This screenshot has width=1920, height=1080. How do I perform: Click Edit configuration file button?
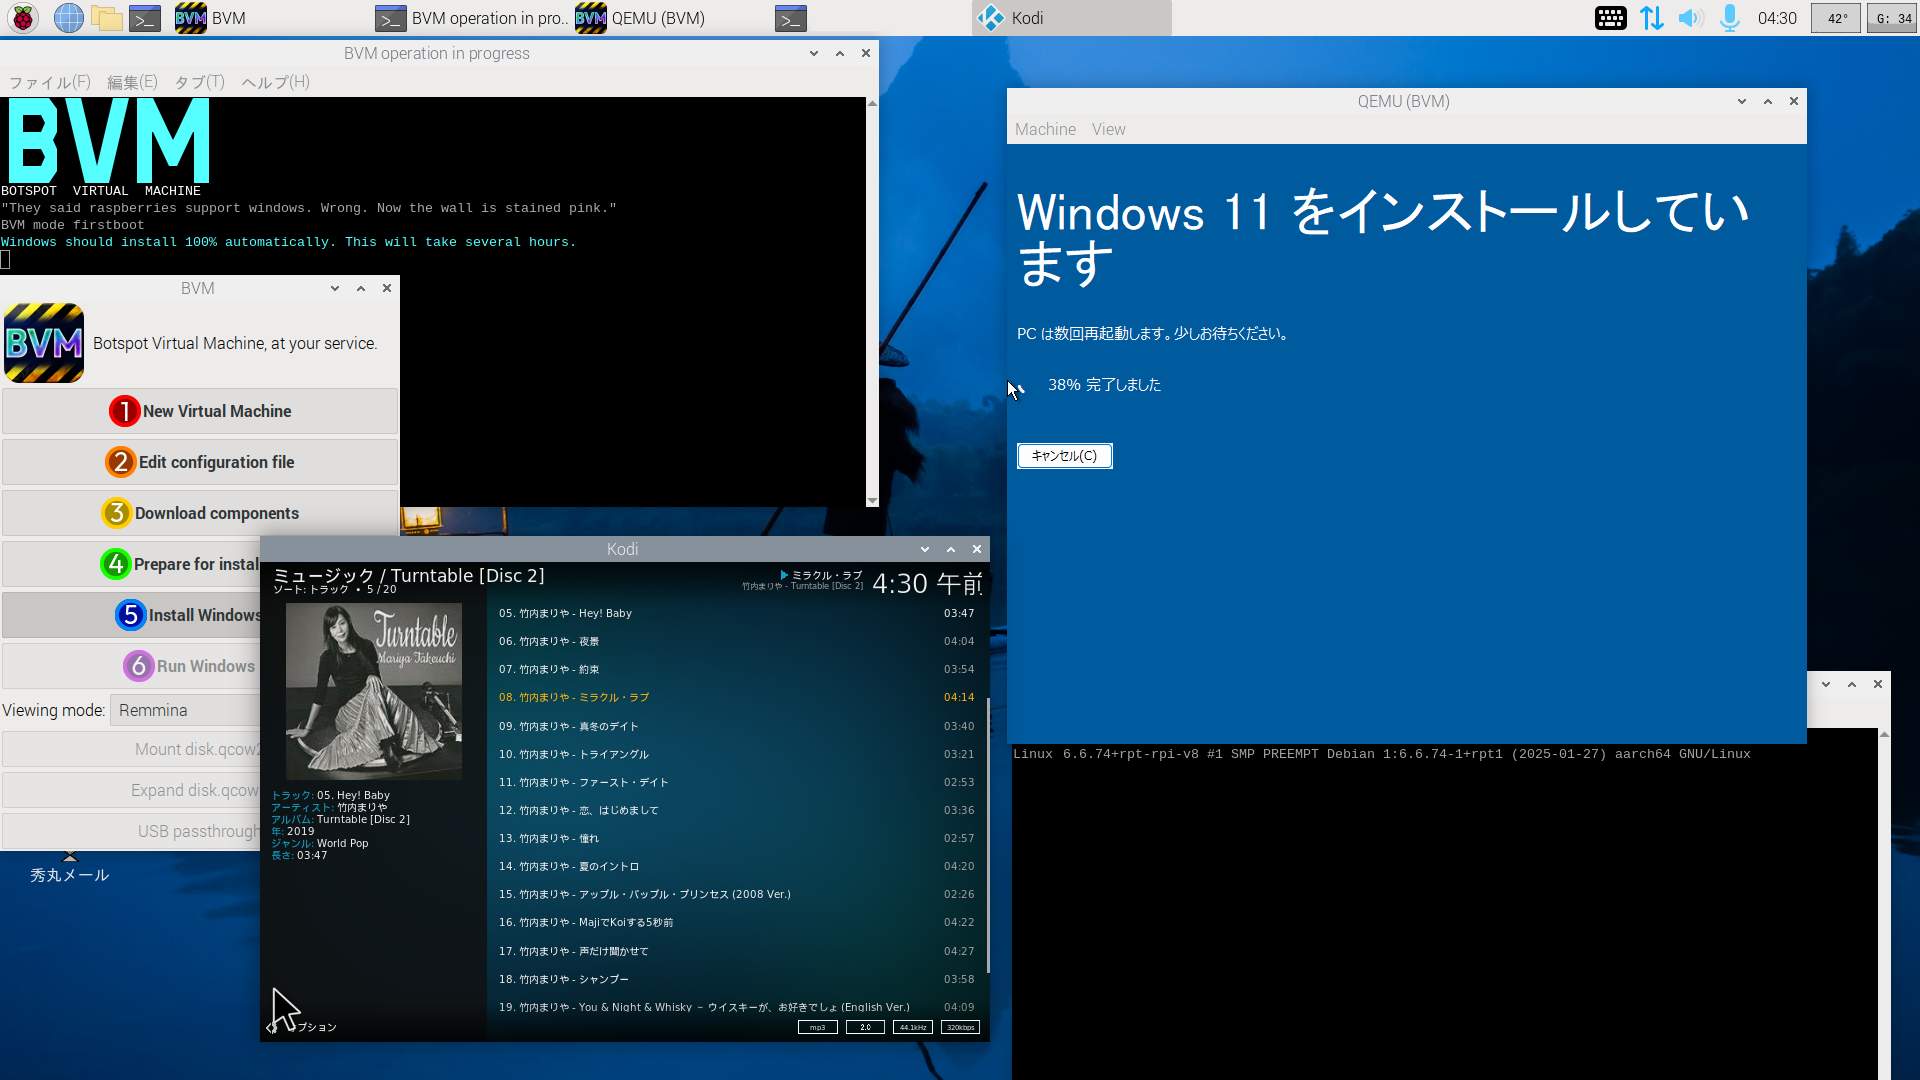tap(200, 462)
